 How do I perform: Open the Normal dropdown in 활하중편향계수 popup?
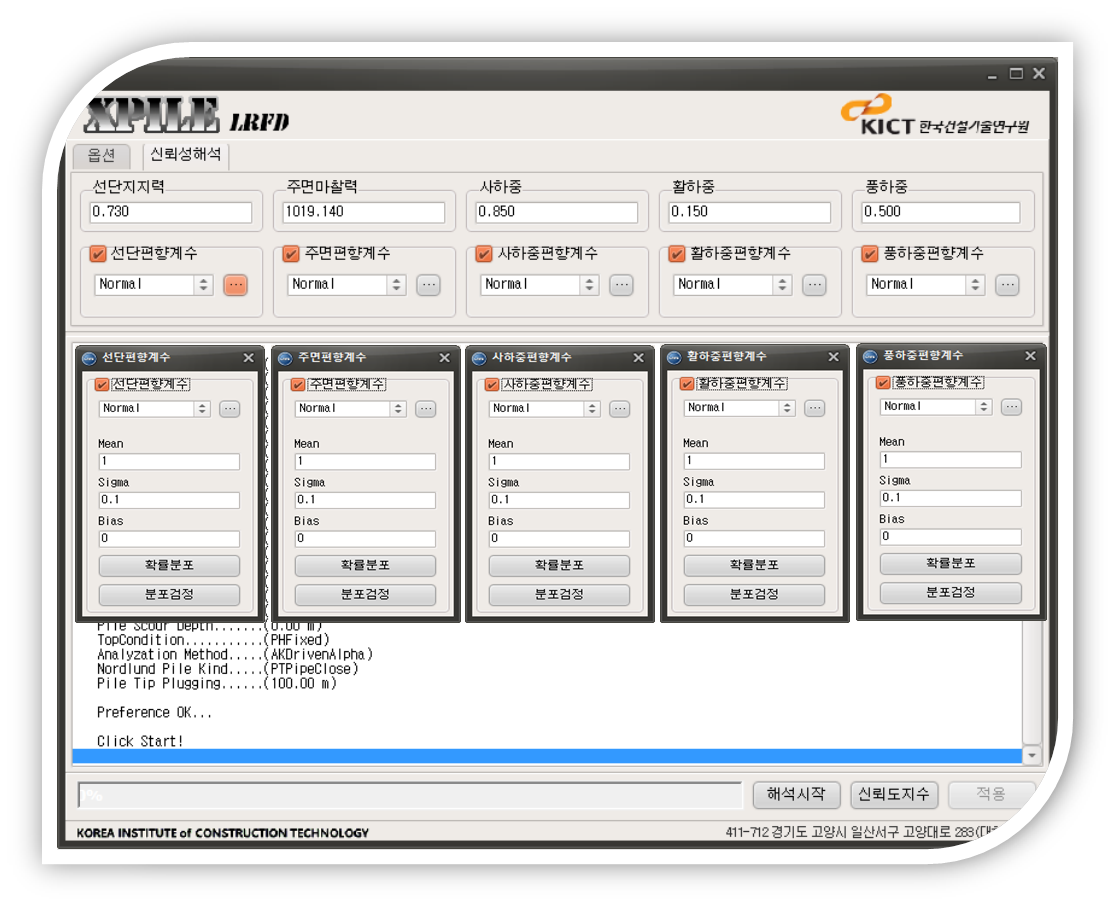click(x=740, y=408)
